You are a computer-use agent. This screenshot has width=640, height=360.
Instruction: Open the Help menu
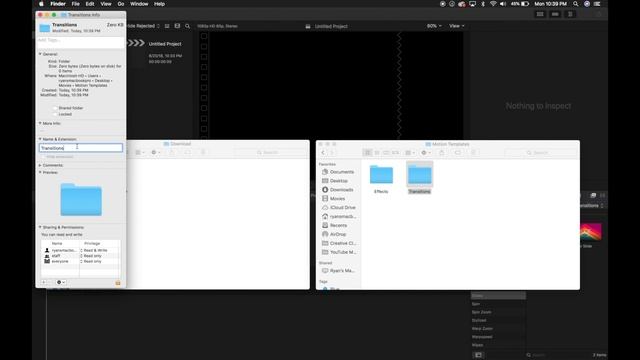pos(159,4)
